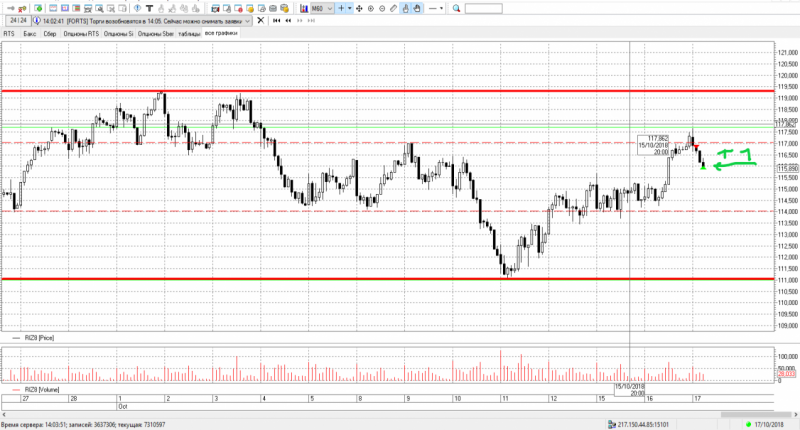Go to previous message arrow
The height and width of the screenshot is (430, 800).
point(288,20)
